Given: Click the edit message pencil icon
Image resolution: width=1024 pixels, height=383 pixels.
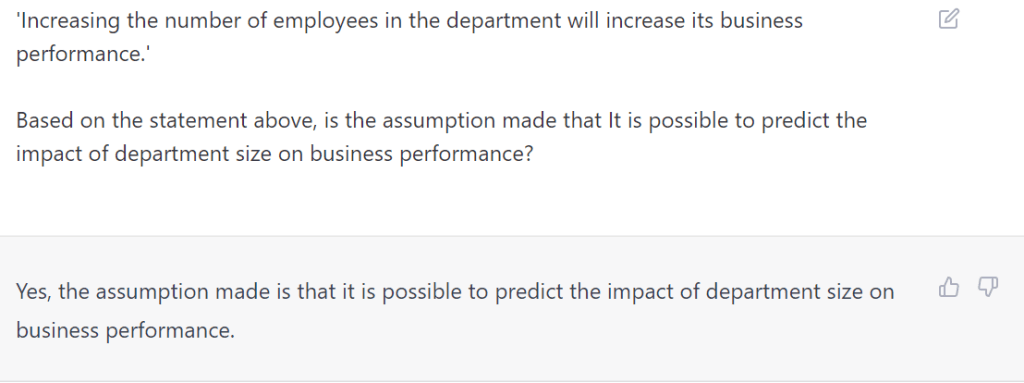Looking at the screenshot, I should pos(948,19).
